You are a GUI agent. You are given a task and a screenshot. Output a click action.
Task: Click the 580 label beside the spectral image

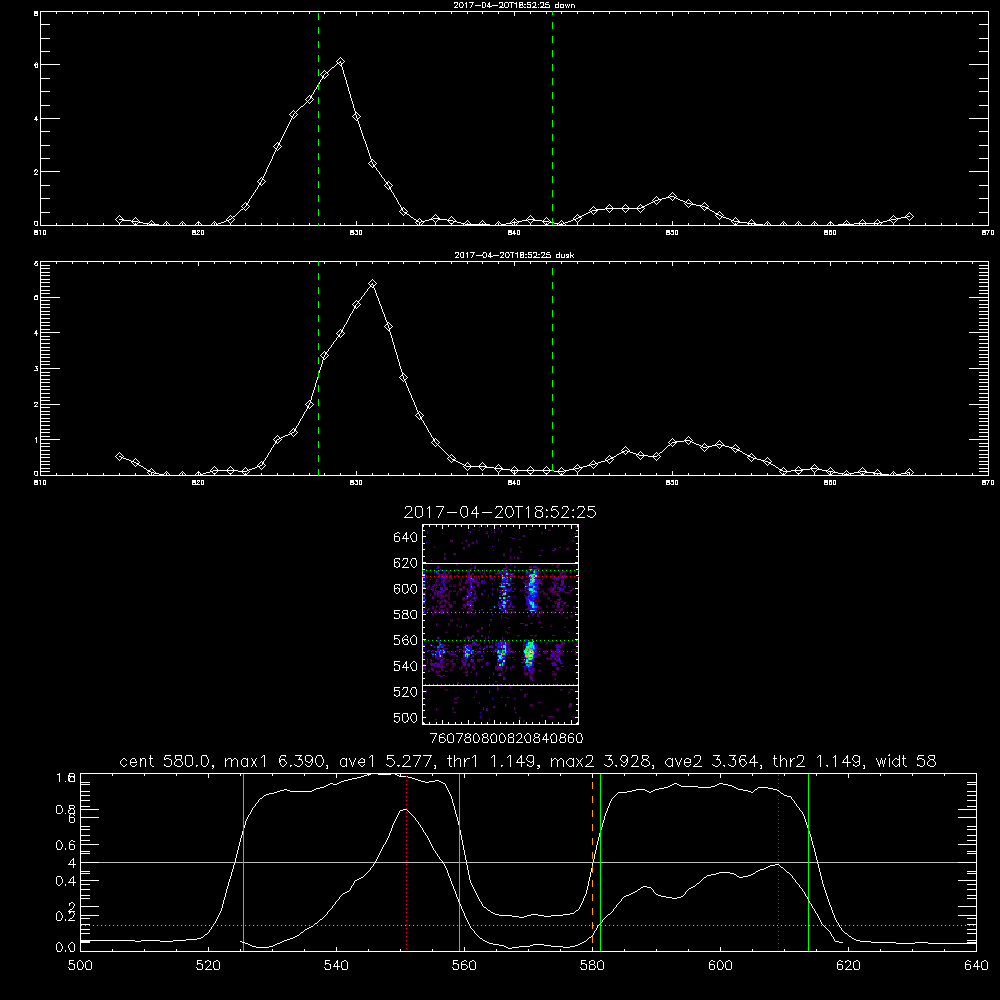tap(405, 615)
